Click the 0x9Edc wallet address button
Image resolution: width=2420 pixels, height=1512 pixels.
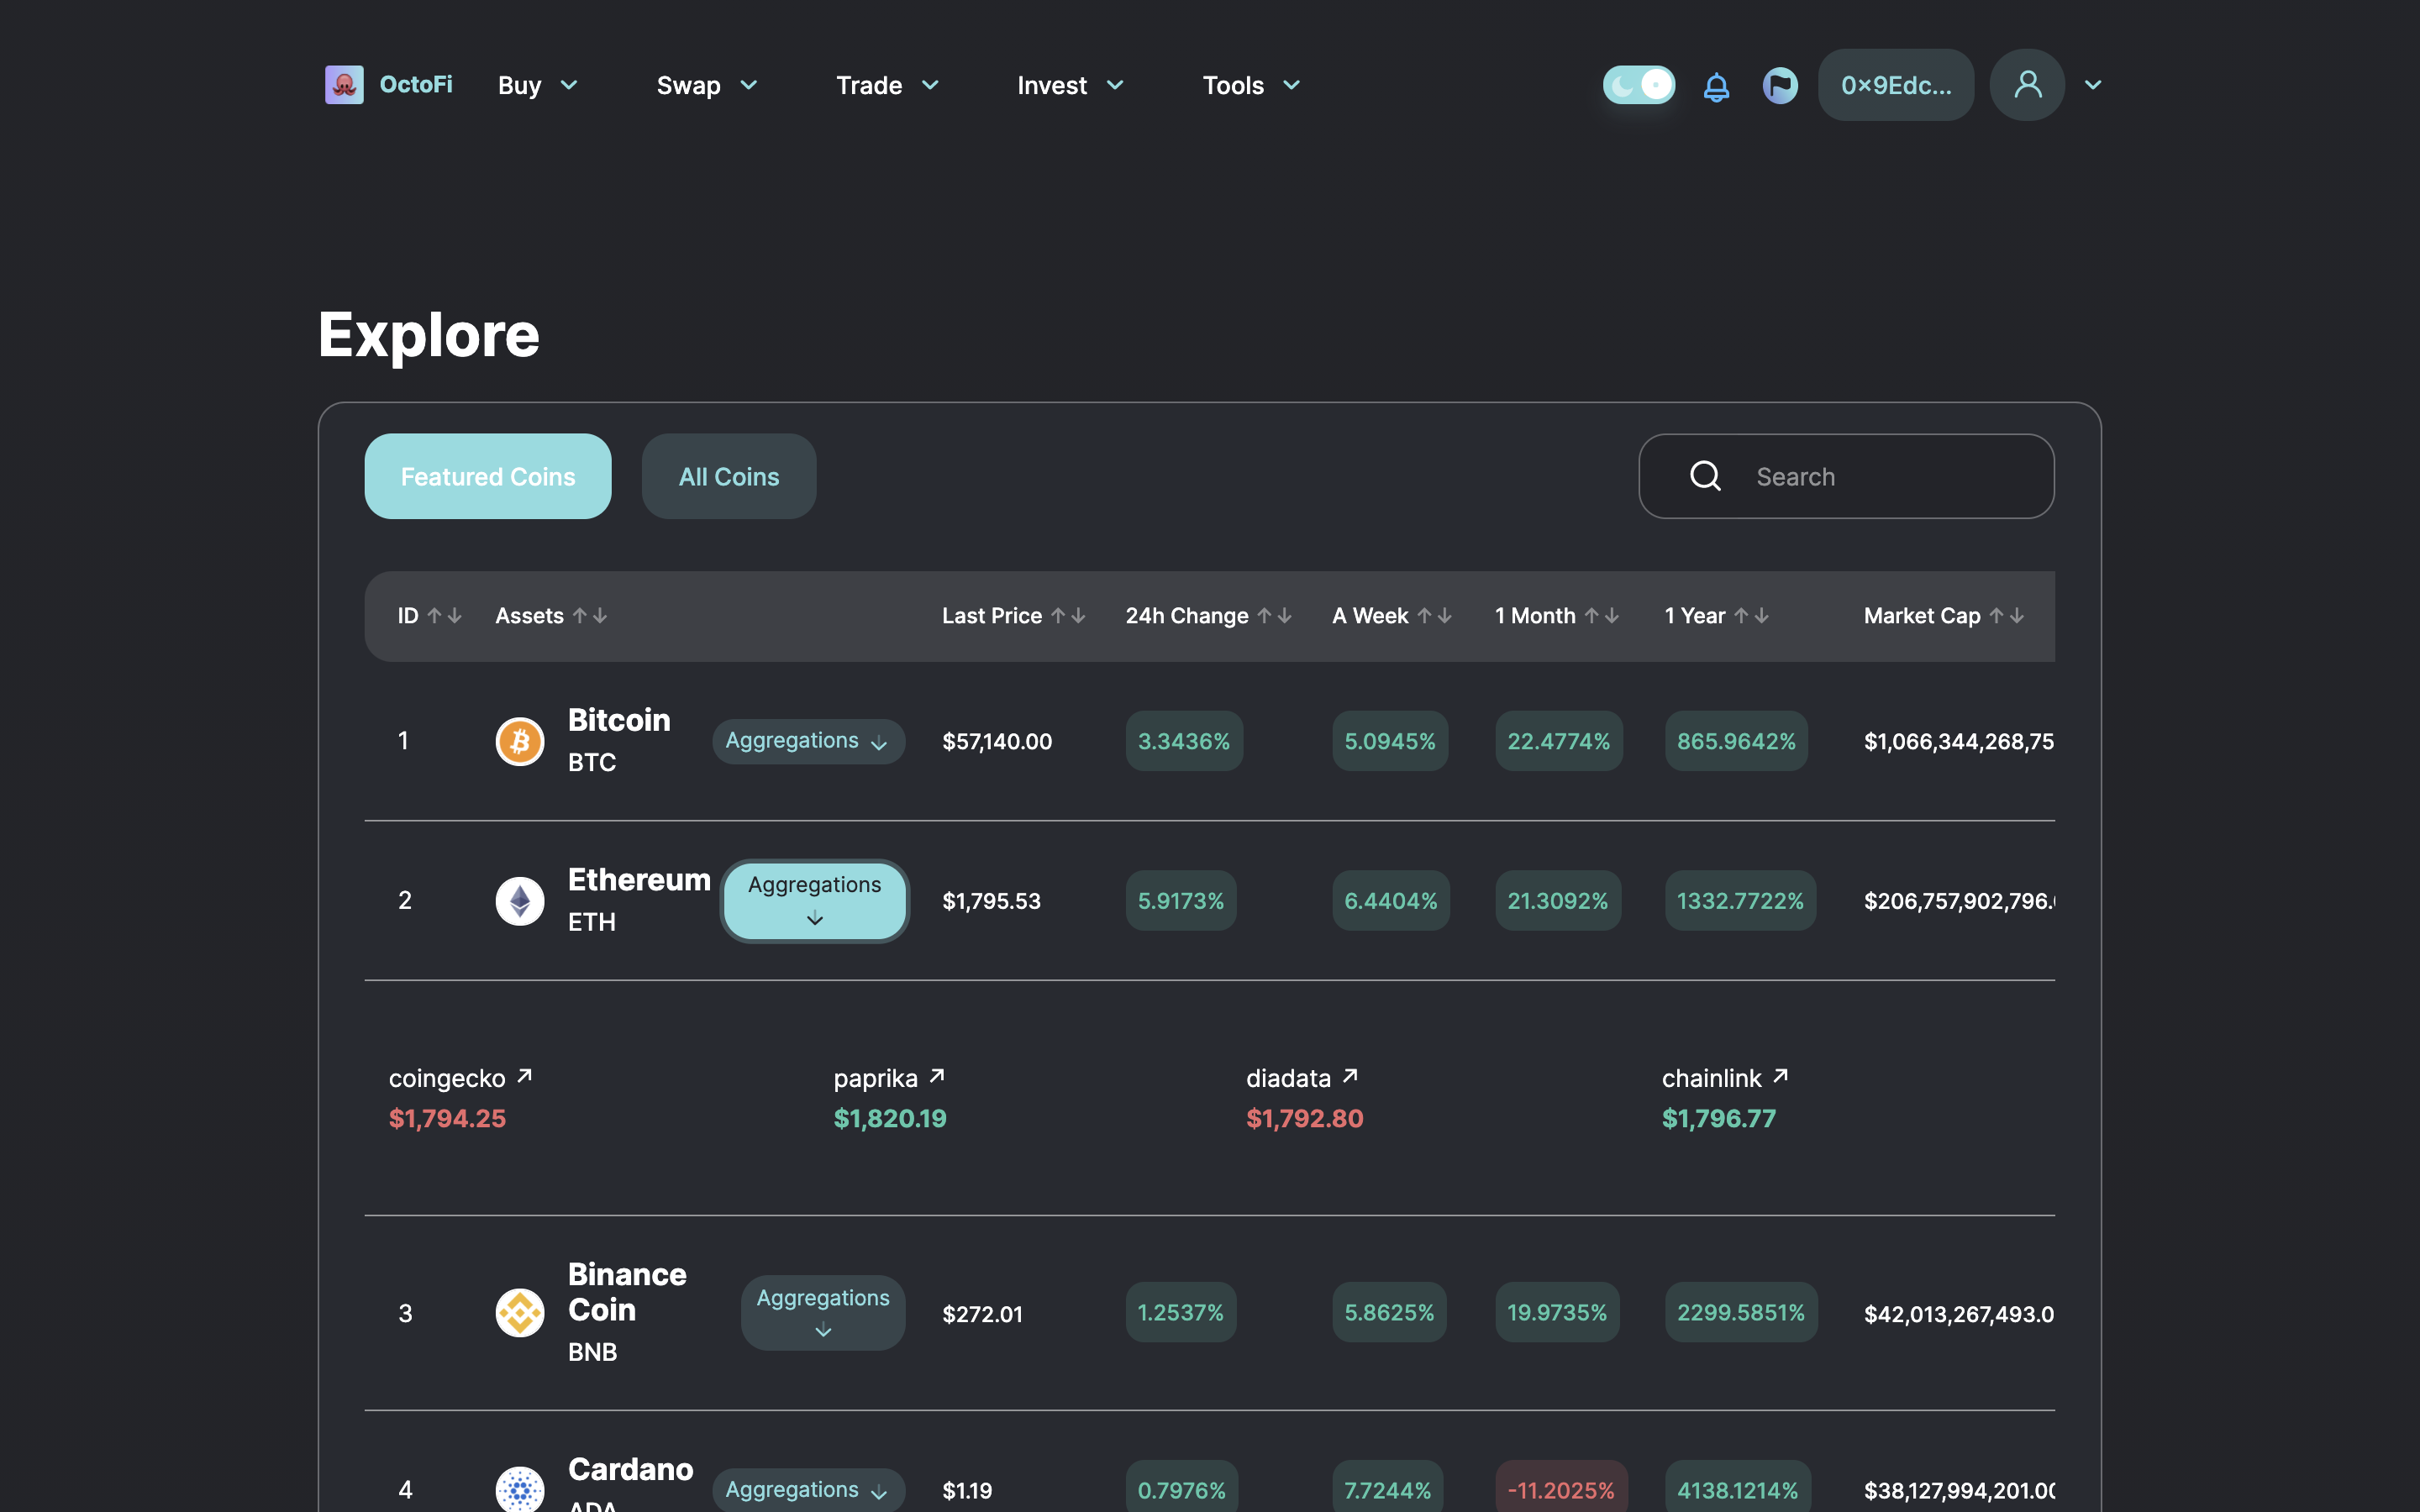pyautogui.click(x=1895, y=85)
